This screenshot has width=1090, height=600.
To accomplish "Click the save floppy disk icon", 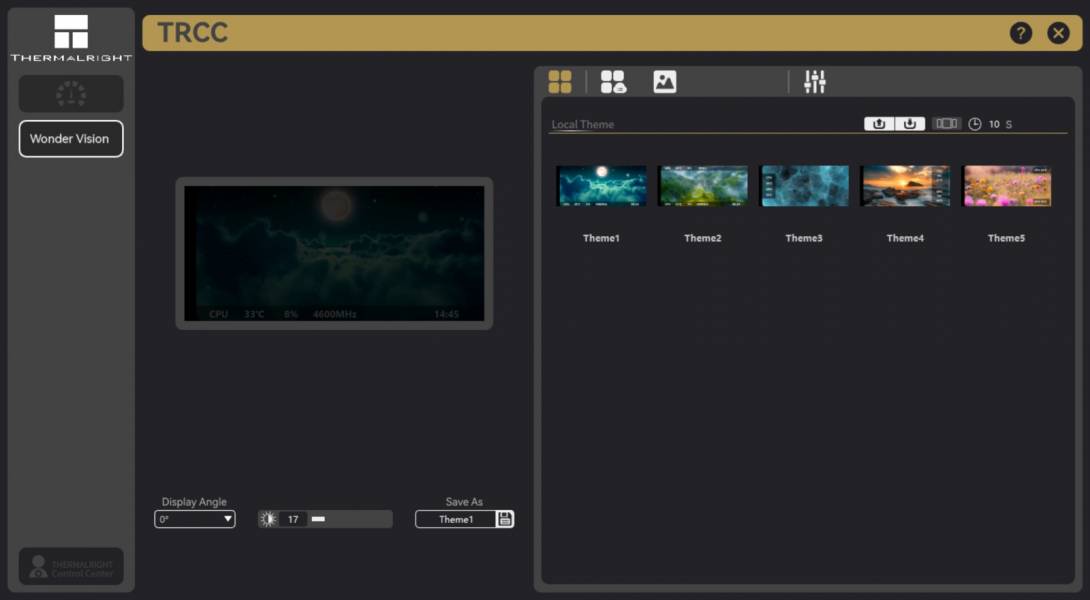I will [x=505, y=519].
